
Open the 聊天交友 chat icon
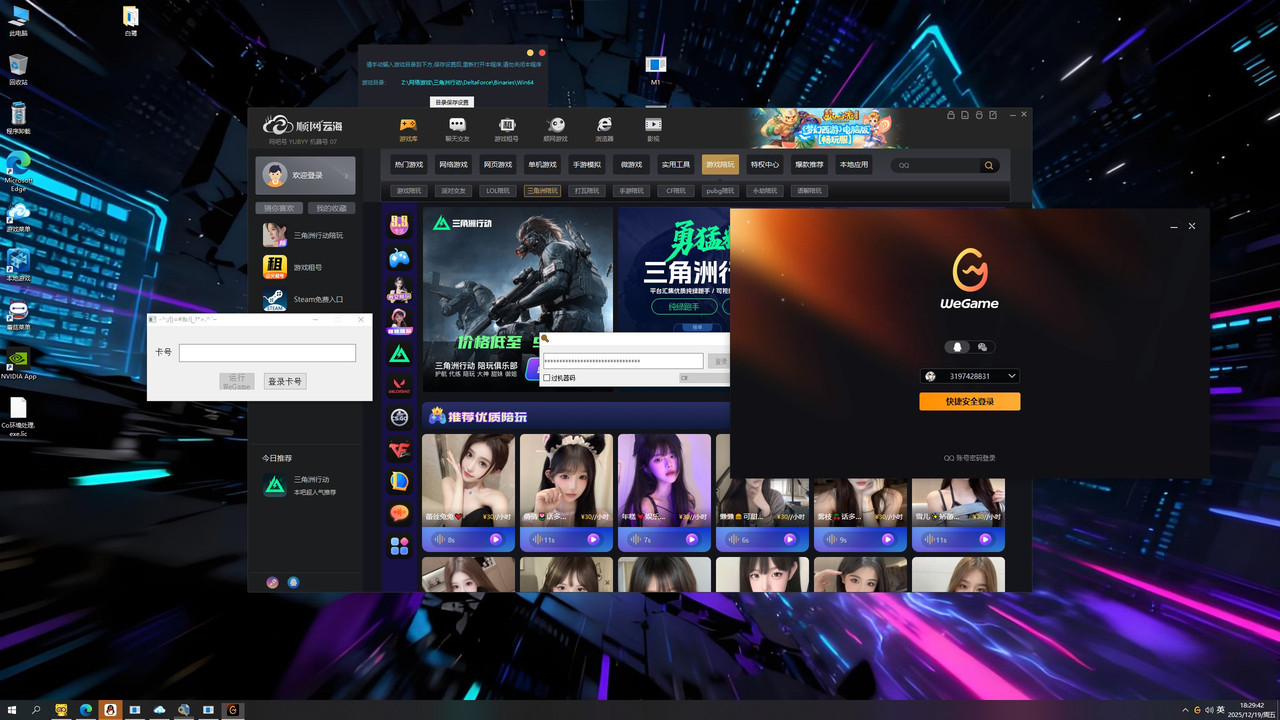tap(457, 128)
